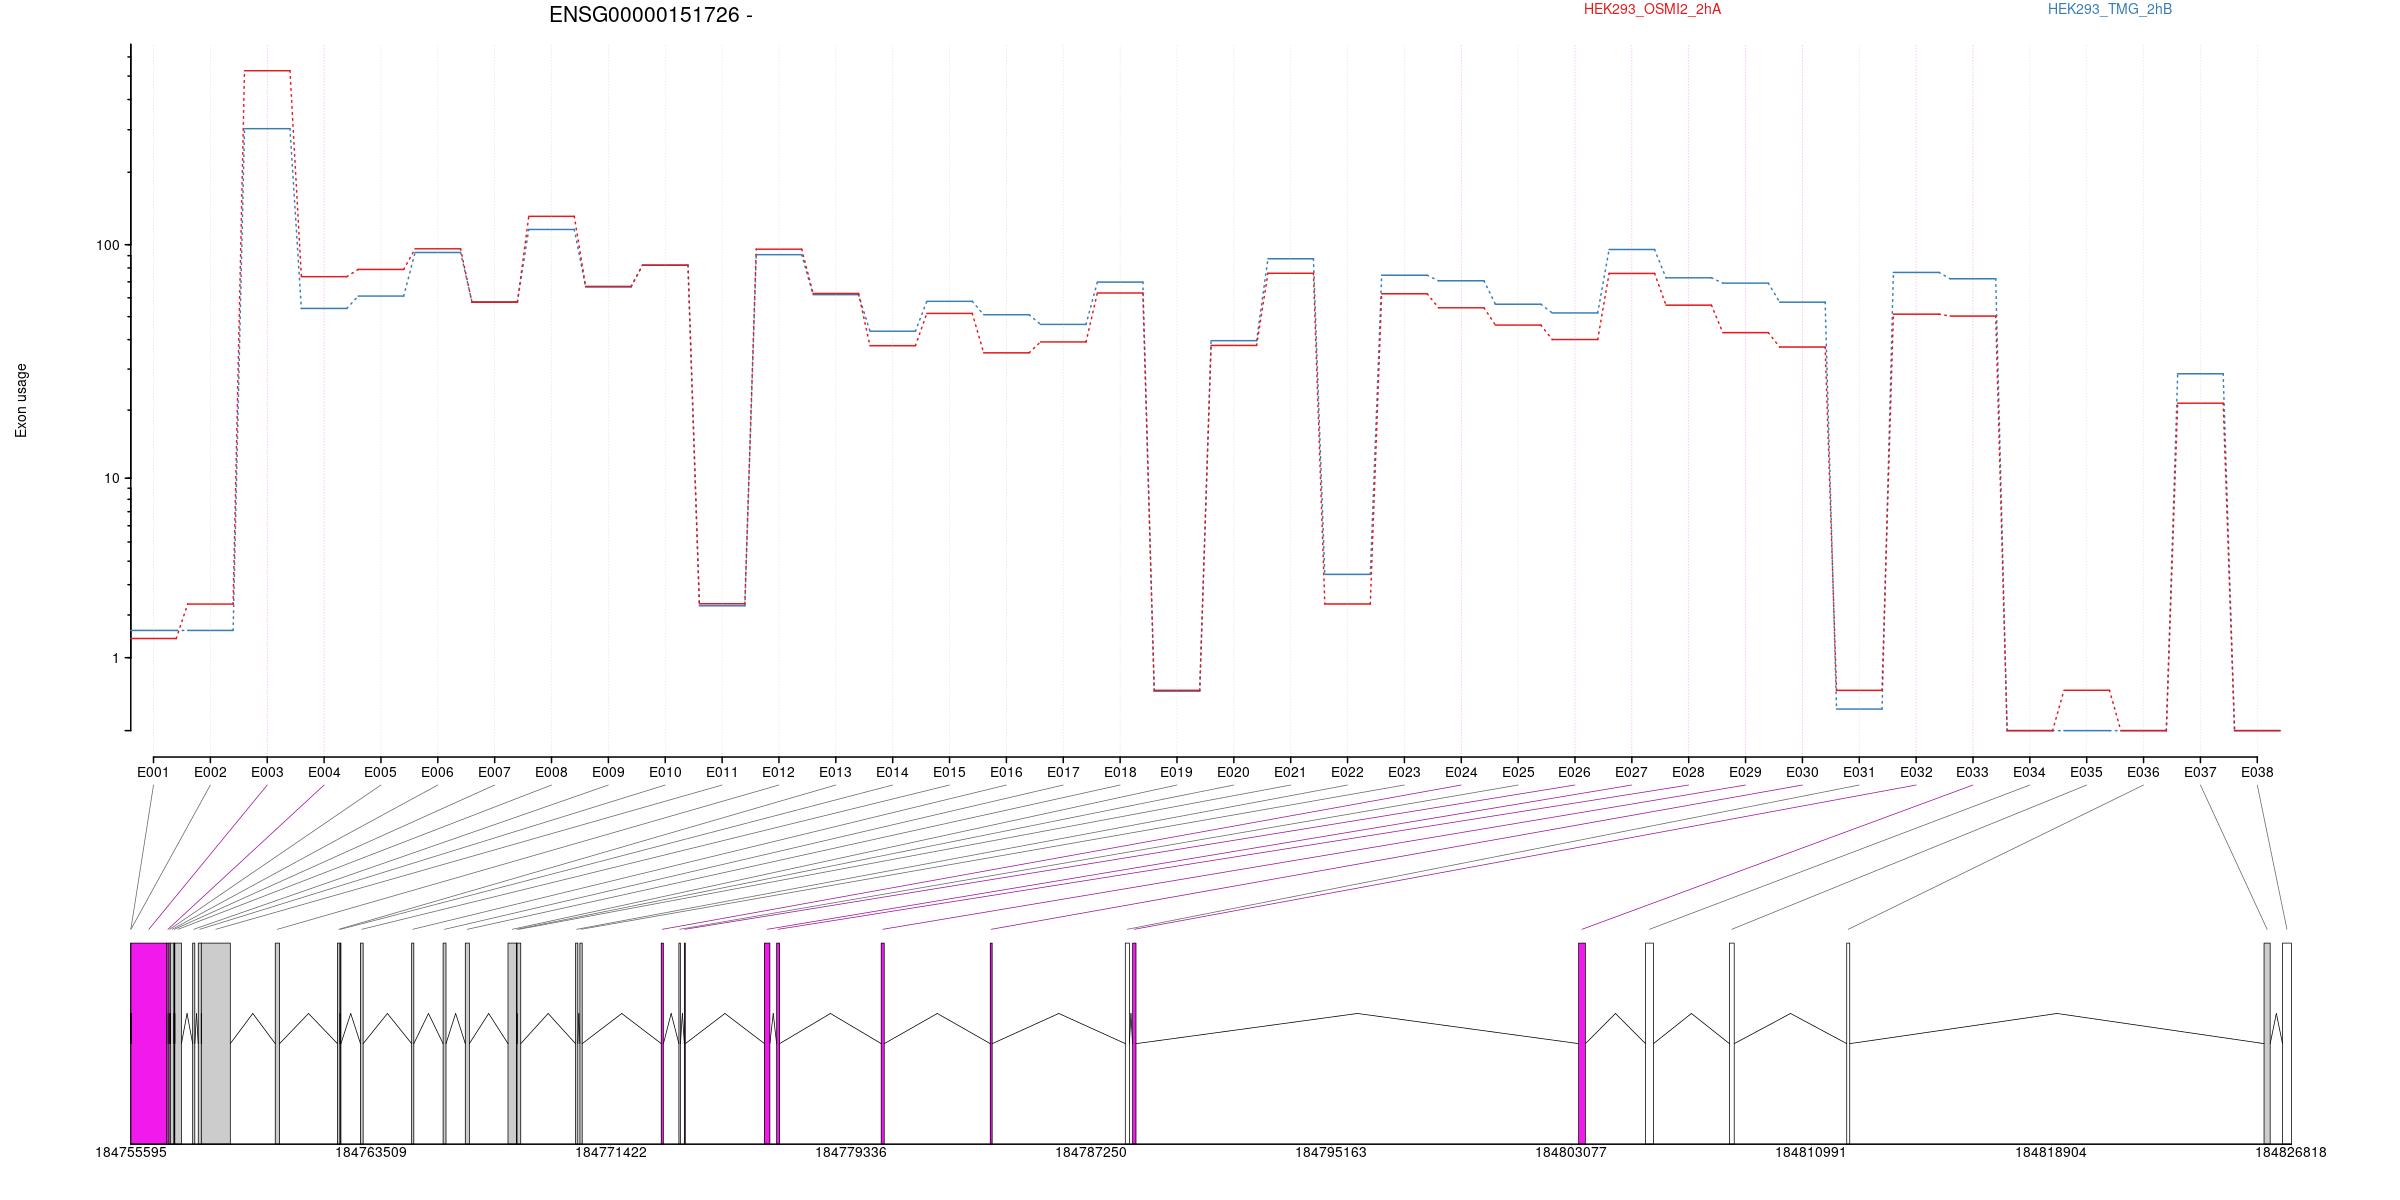Image resolution: width=2400 pixels, height=1200 pixels.
Task: Click exon label E024
Action: [x=1461, y=772]
